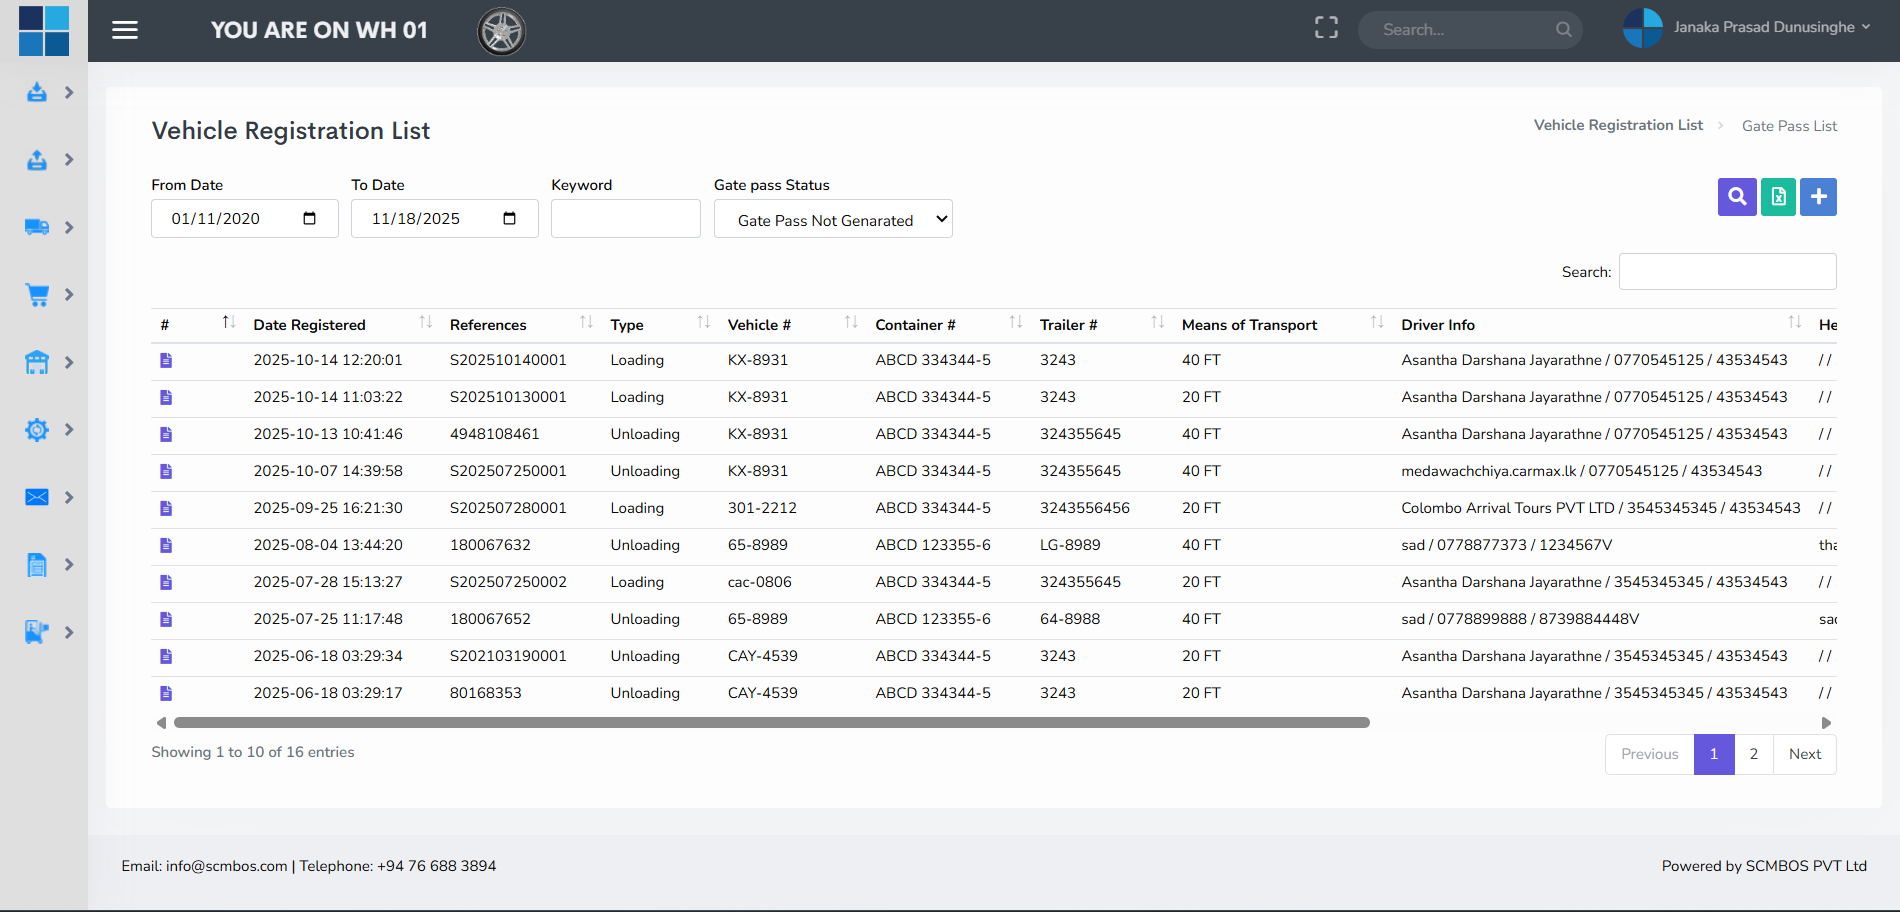Screen dimensions: 1900x912
Task: Click the gear settings sidebar icon
Action: pos(37,430)
